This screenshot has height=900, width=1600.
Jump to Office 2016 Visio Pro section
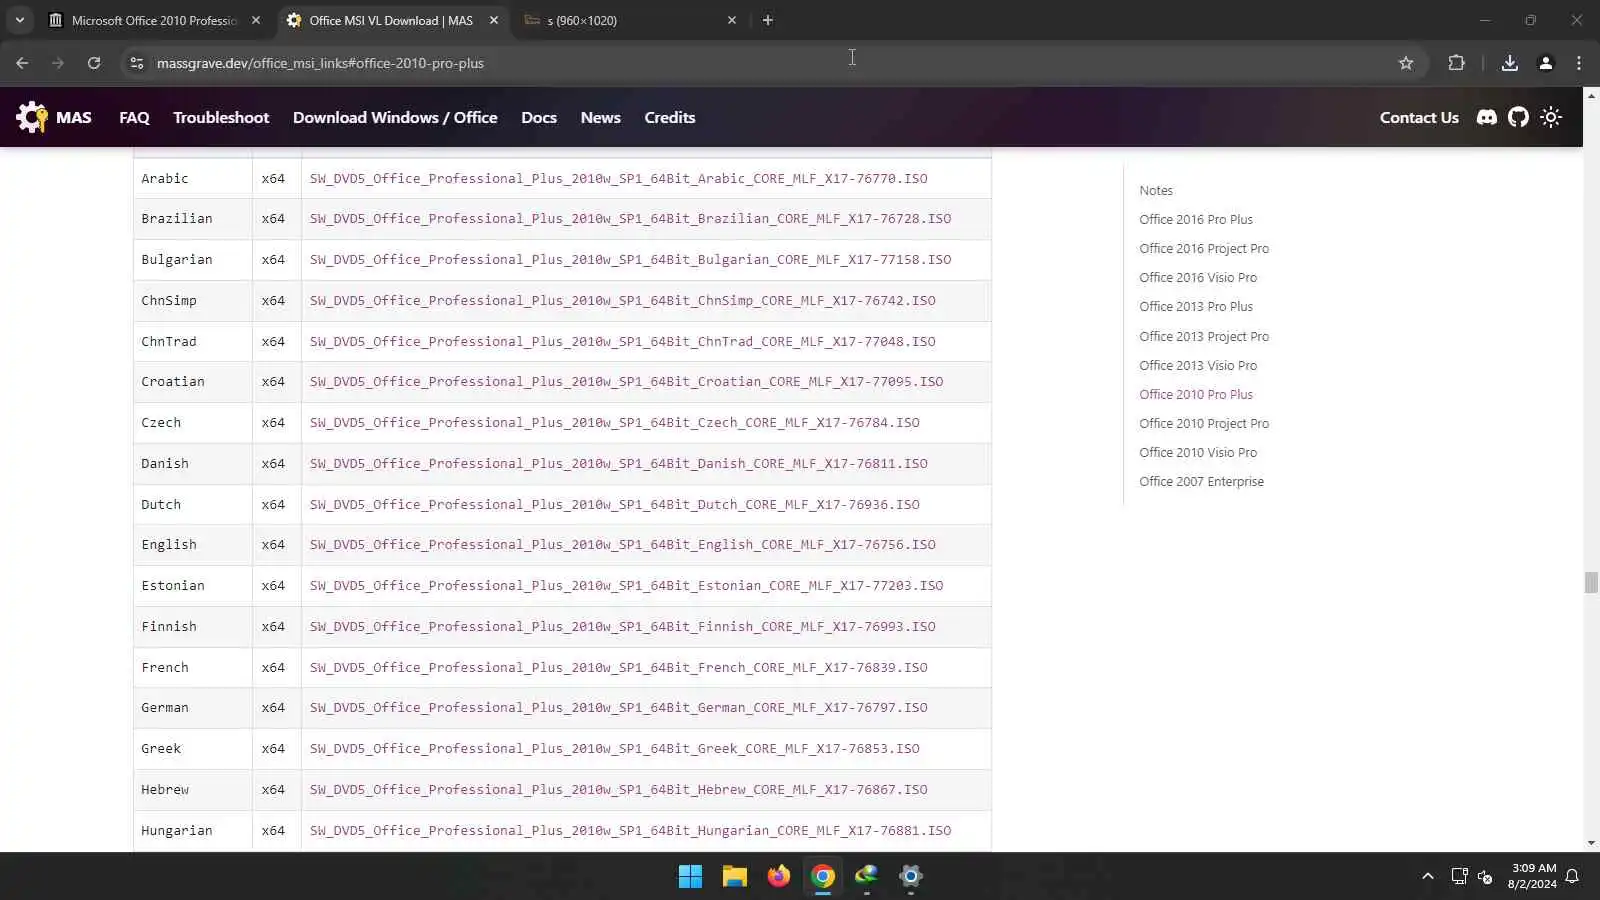click(x=1198, y=277)
